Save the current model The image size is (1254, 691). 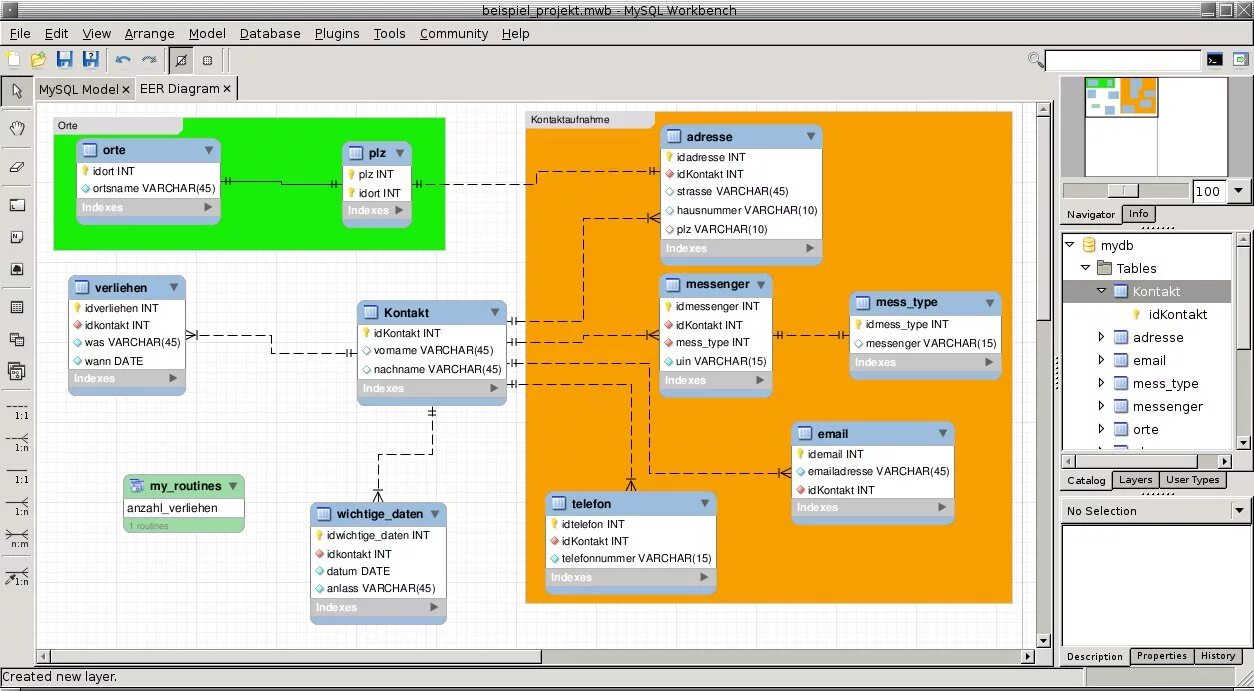click(65, 59)
